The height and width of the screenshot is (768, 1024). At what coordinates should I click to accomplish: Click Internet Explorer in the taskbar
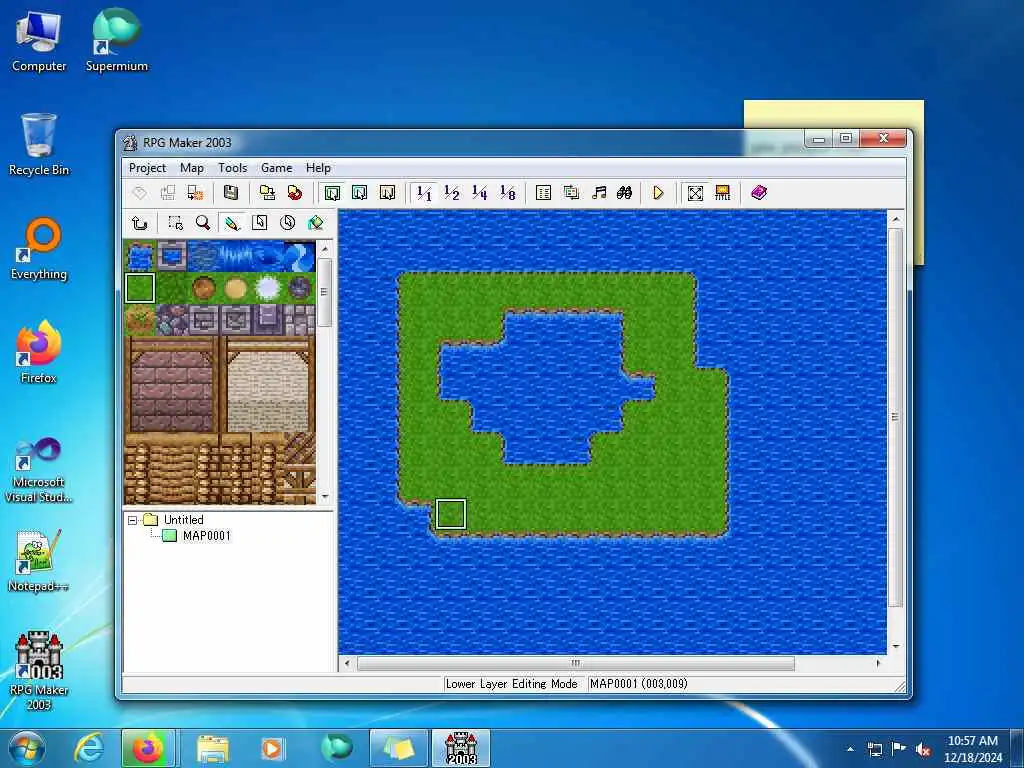point(89,748)
